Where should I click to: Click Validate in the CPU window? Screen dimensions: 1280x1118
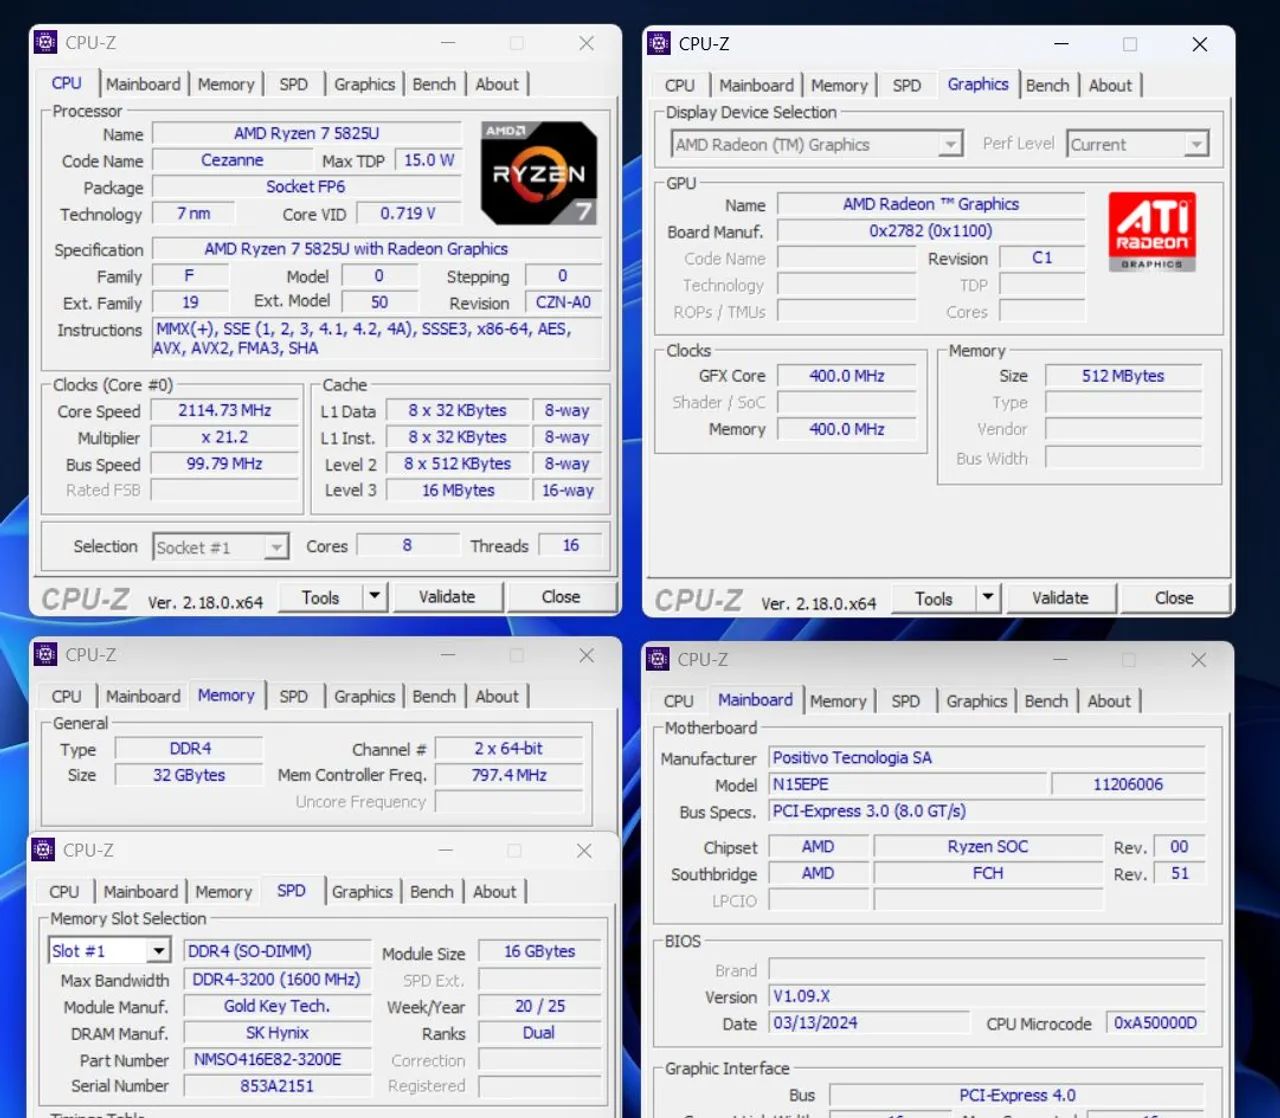click(x=448, y=596)
